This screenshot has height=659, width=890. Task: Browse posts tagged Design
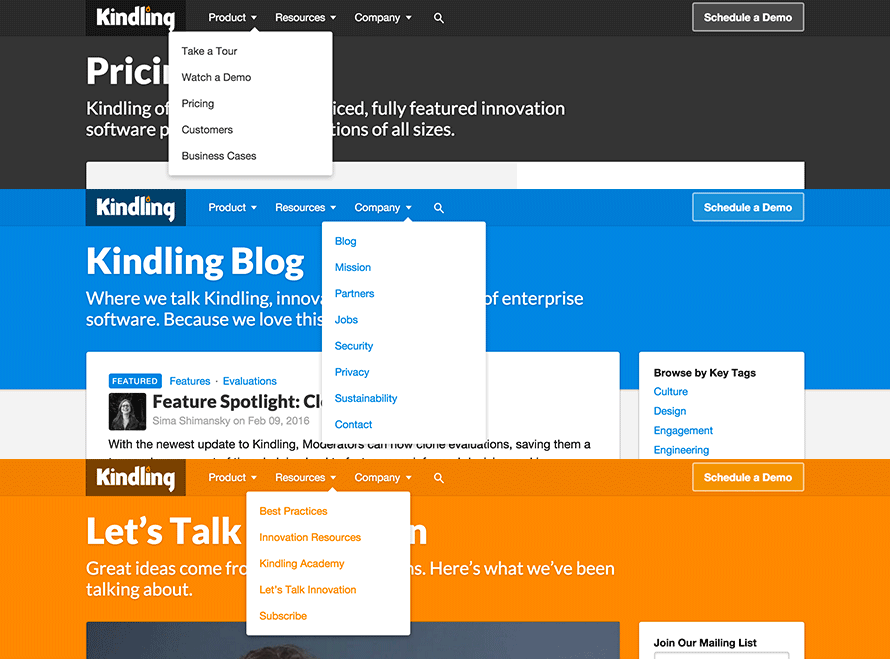point(670,411)
